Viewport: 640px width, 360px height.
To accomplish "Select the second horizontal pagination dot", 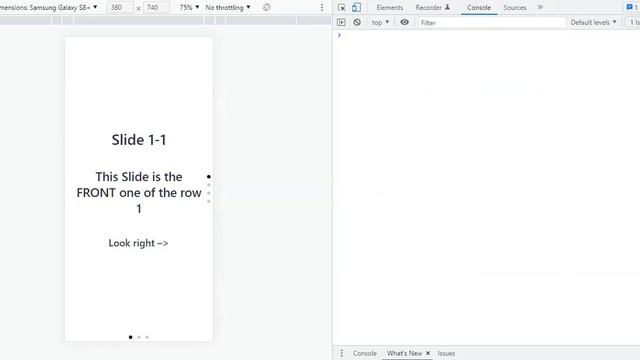I will click(139, 337).
